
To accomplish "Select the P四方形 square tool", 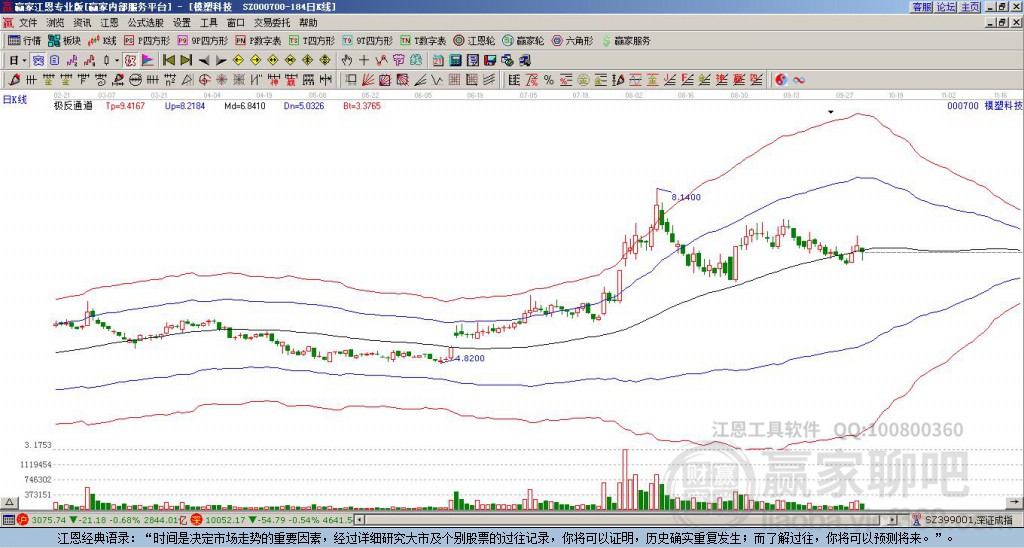I will [147, 40].
